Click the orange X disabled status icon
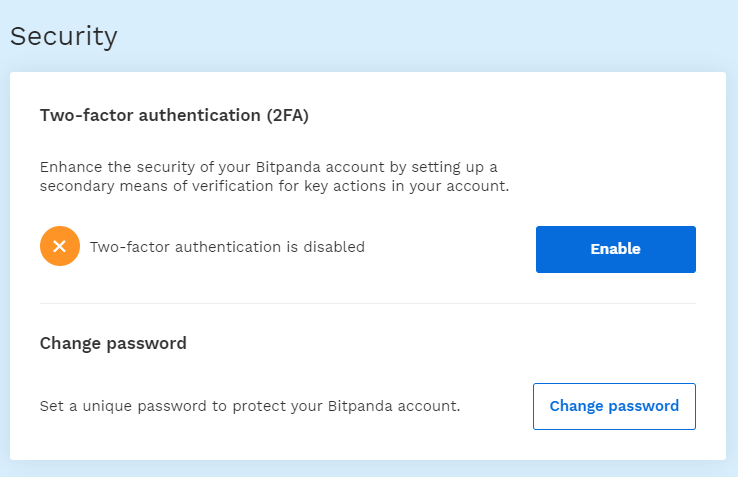 (60, 246)
